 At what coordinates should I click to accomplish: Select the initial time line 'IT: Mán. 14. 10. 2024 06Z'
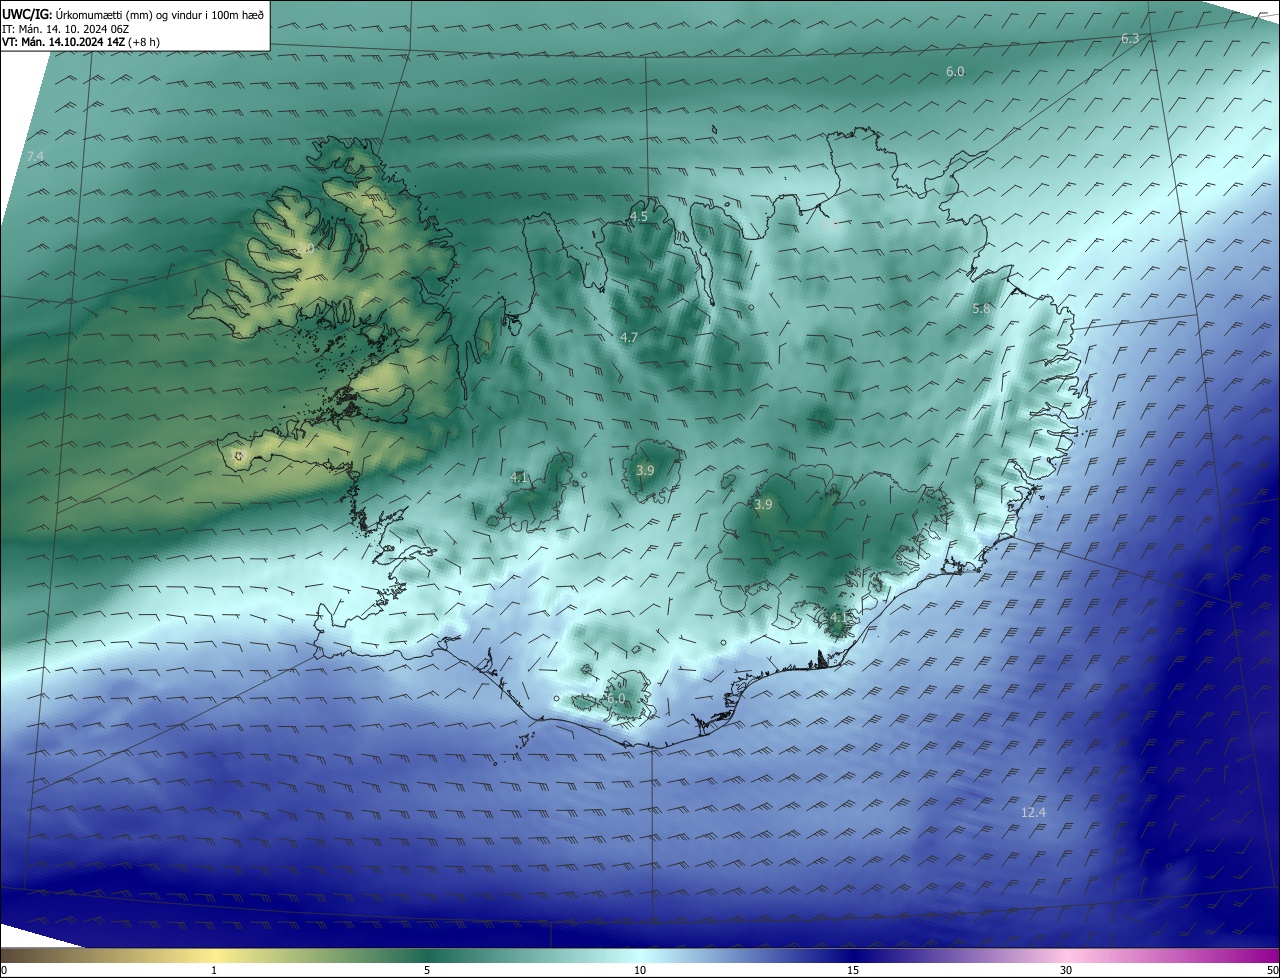point(67,29)
